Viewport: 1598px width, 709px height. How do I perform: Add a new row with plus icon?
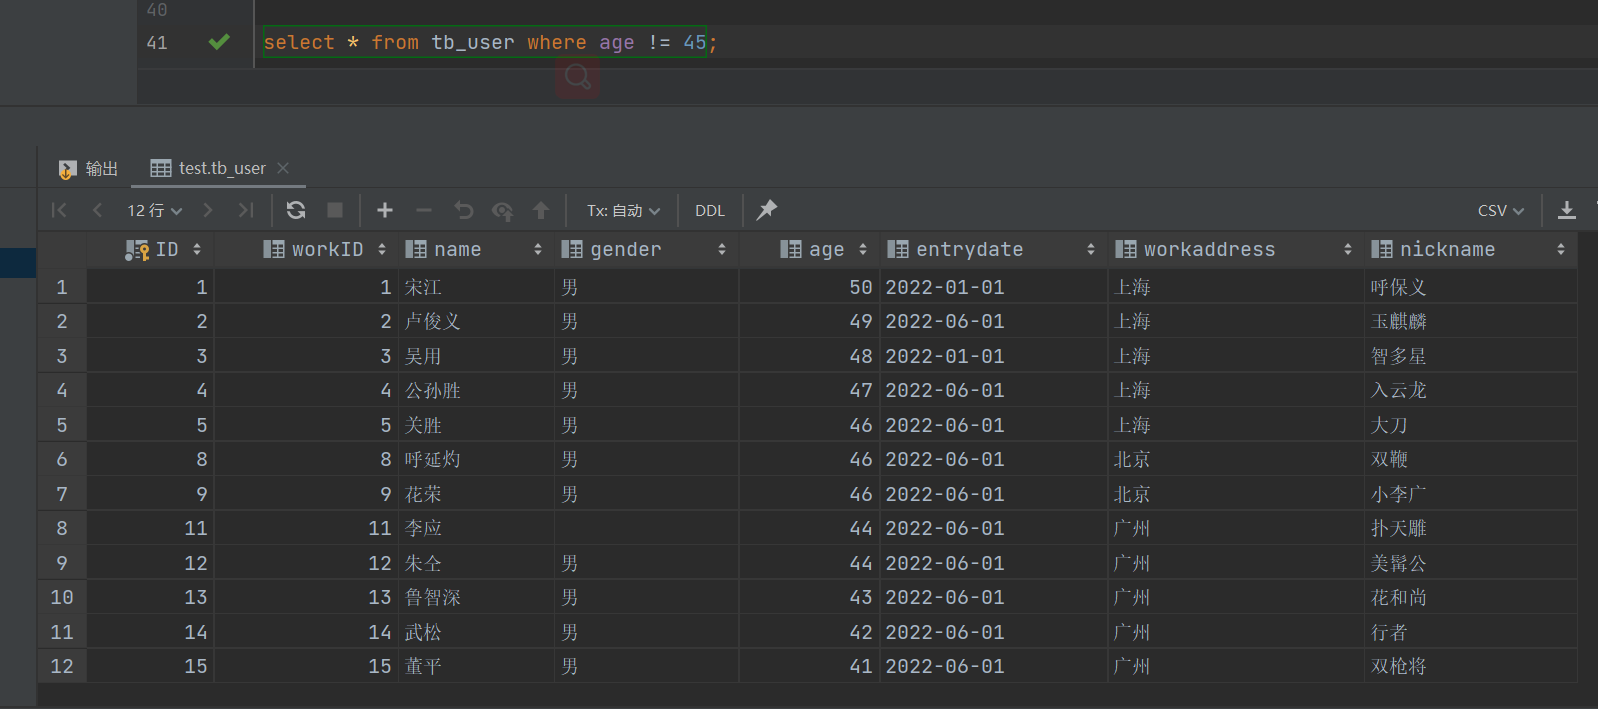click(x=385, y=210)
